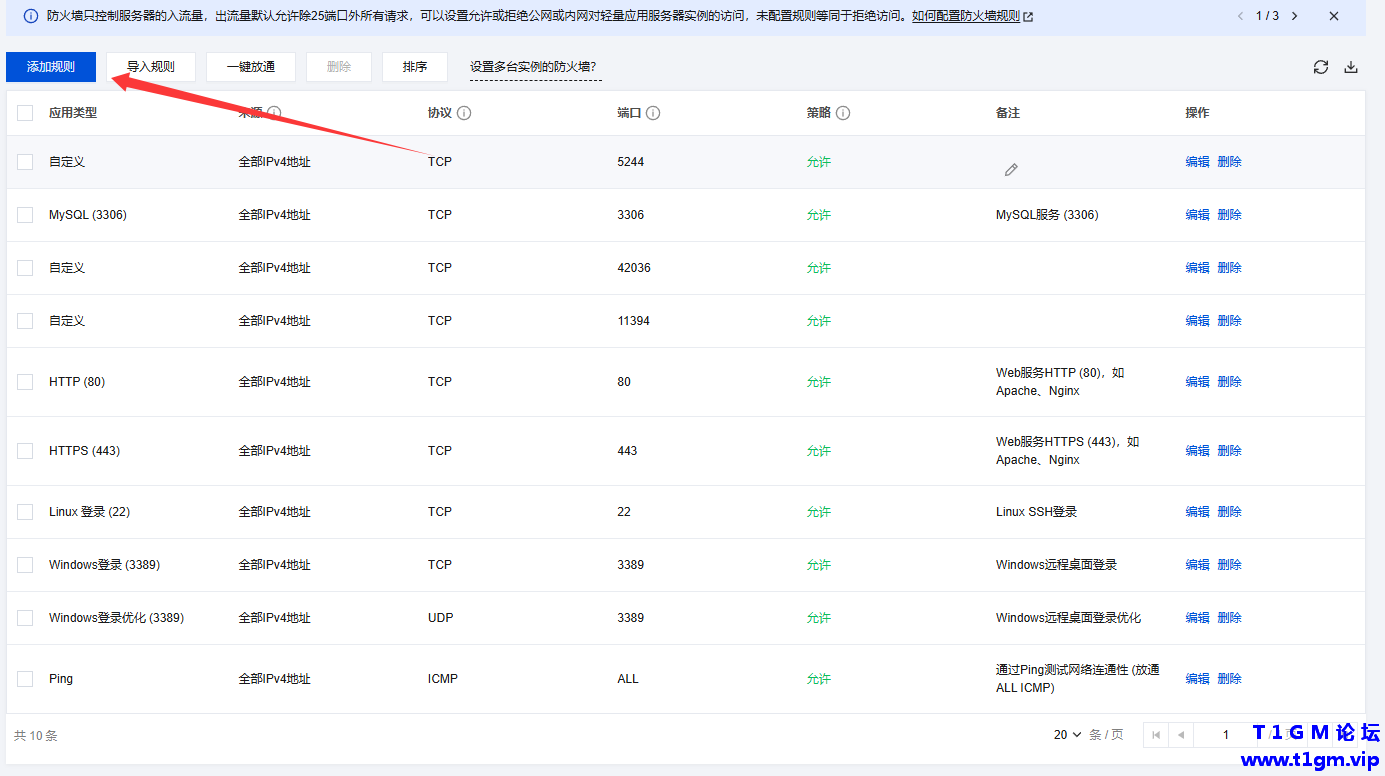Screen dimensions: 1385x776
Task: Go to previous banner tip
Action: 1241,16
